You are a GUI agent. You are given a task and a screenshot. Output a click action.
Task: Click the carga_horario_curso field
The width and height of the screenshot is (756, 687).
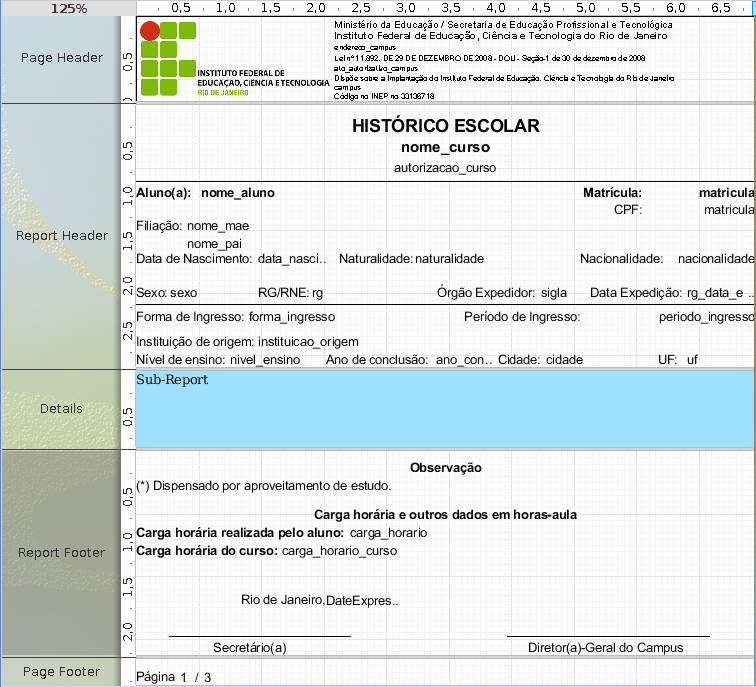tap(340, 551)
